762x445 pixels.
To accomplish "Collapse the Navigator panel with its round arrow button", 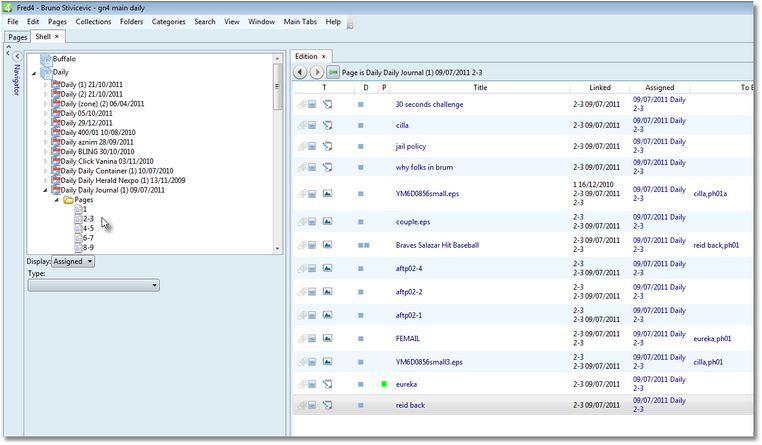I will click(17, 56).
